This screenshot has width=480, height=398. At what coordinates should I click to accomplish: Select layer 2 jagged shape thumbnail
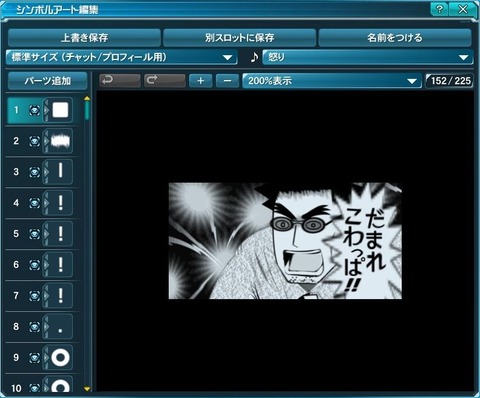click(60, 141)
